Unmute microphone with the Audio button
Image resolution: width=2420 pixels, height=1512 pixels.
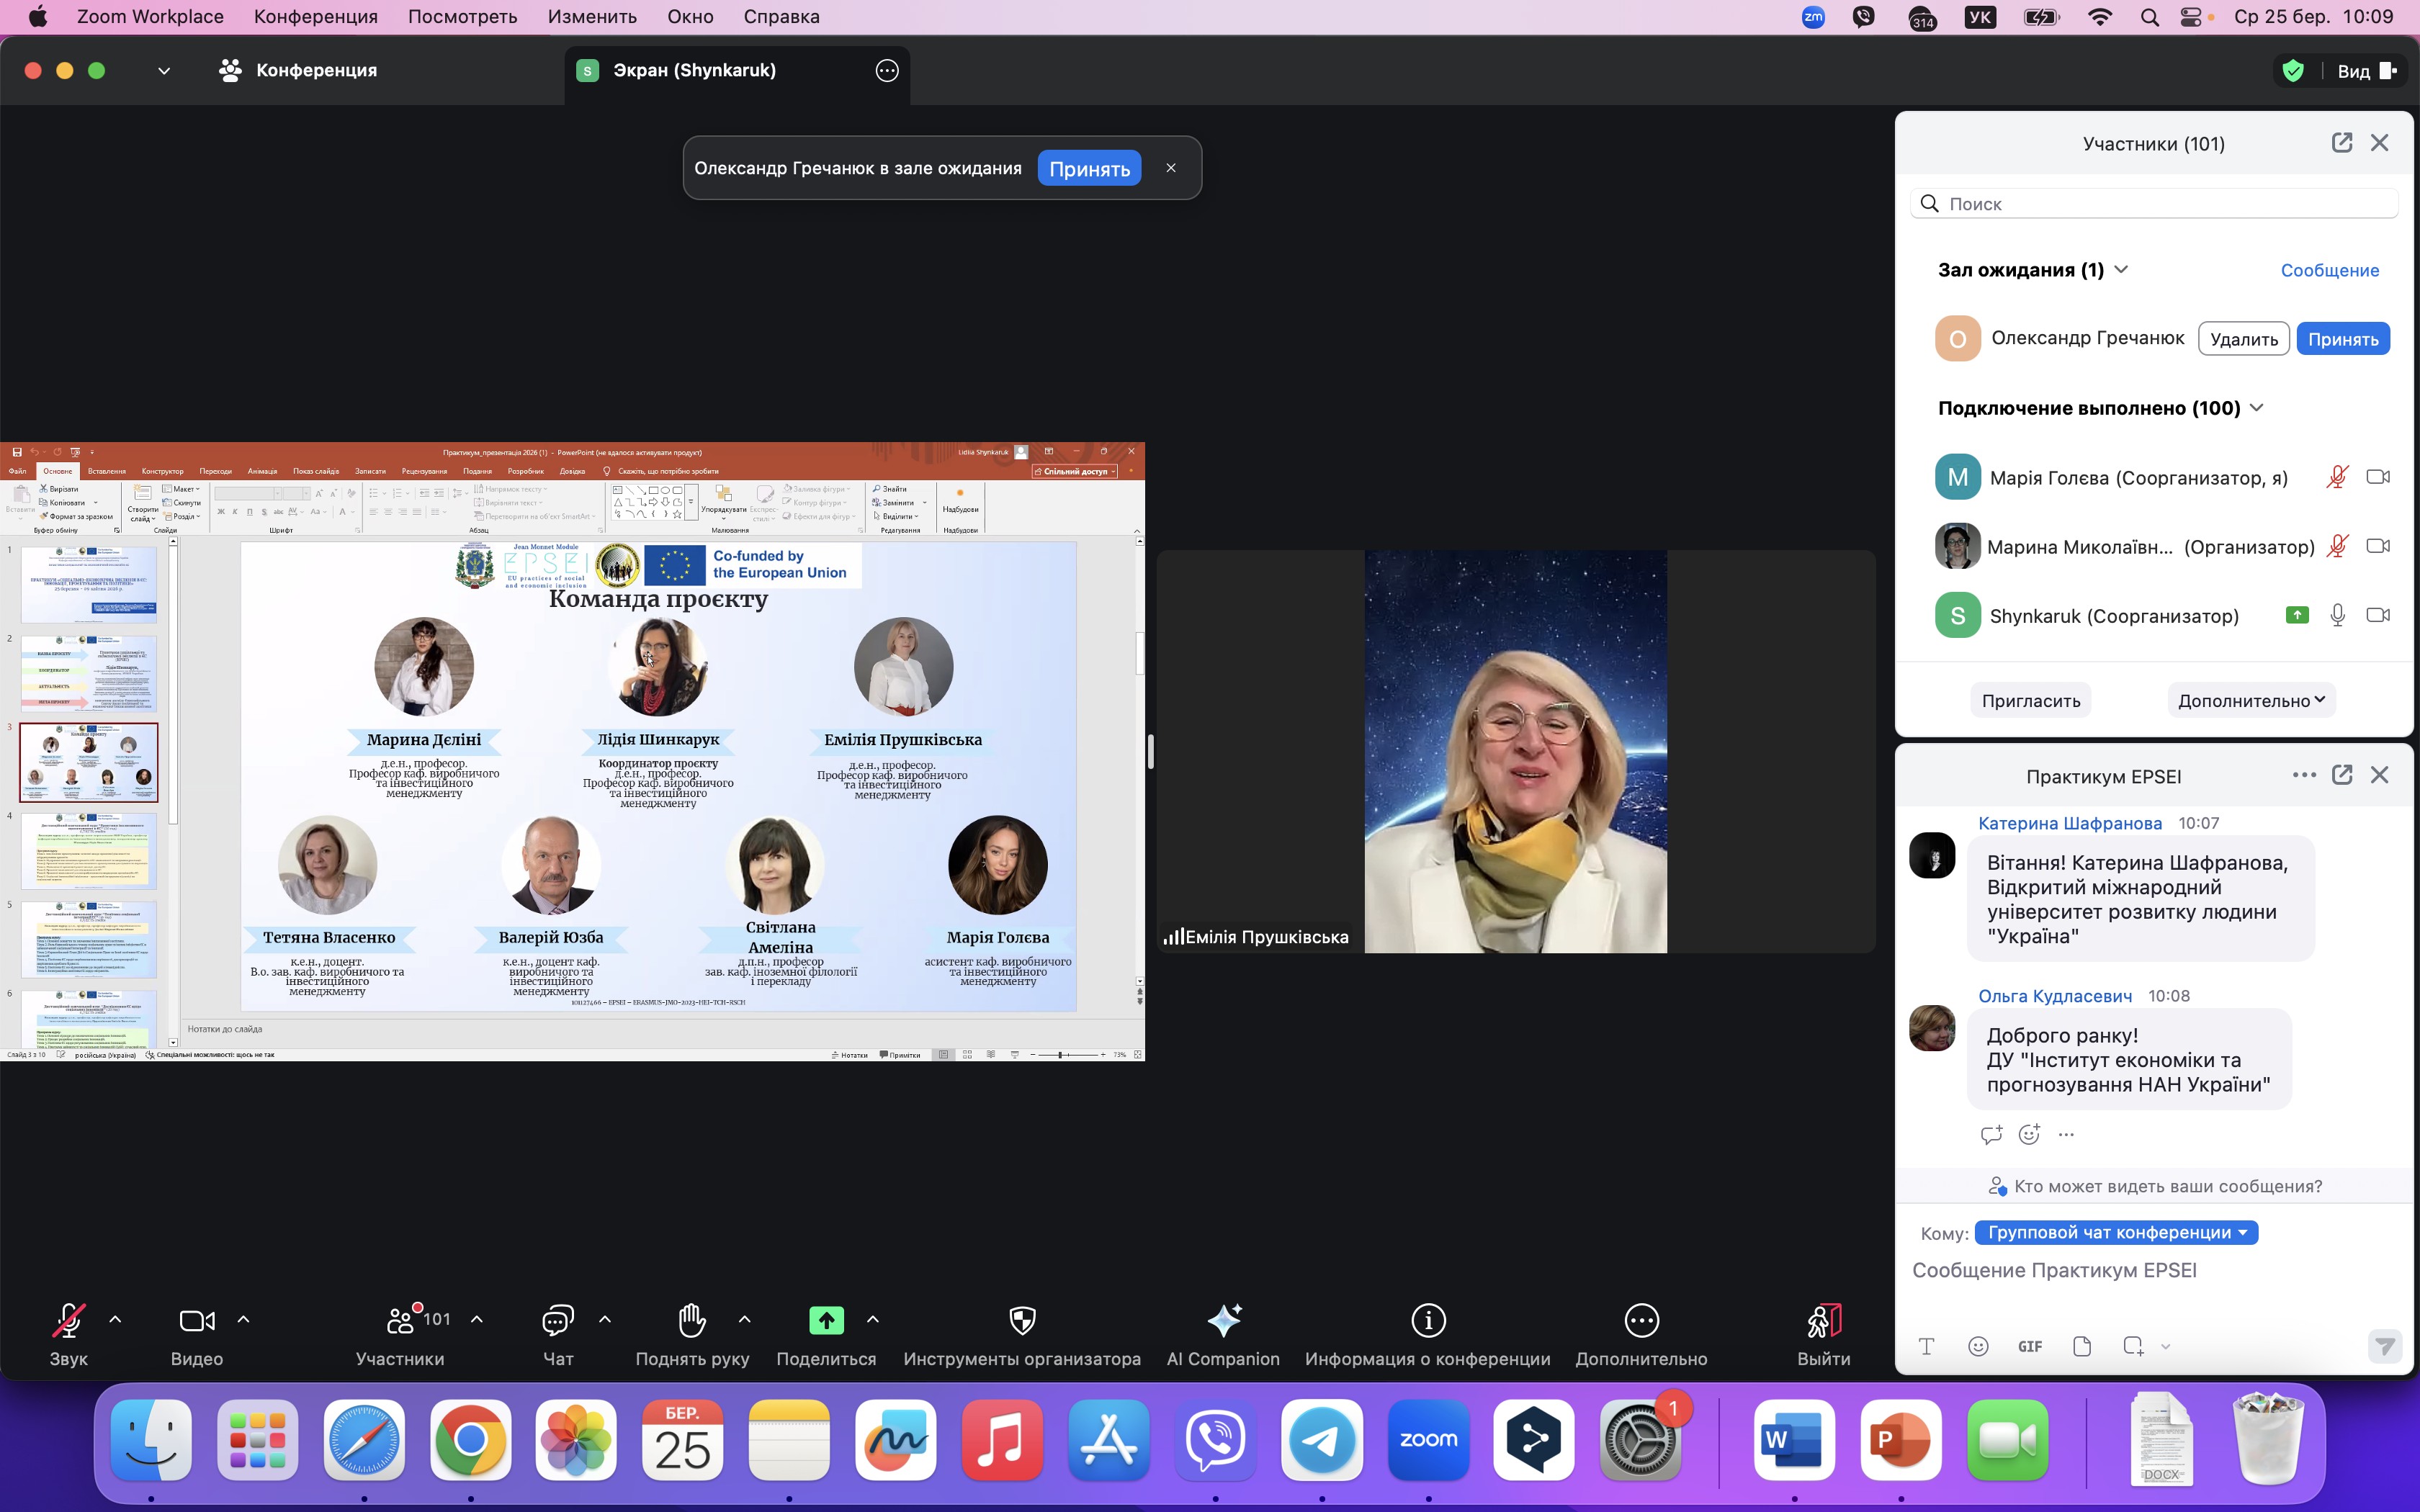[x=68, y=1321]
